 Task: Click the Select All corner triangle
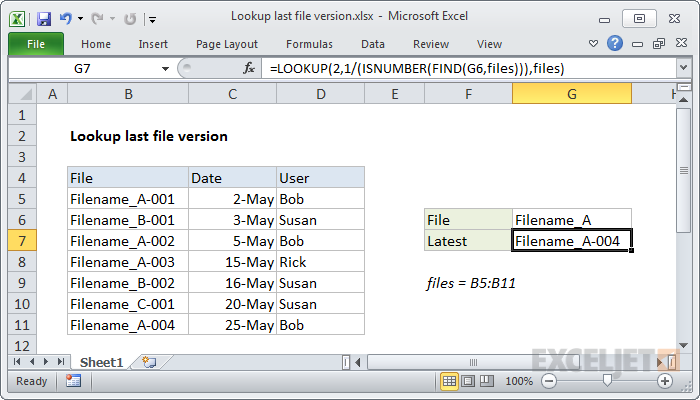[23, 94]
